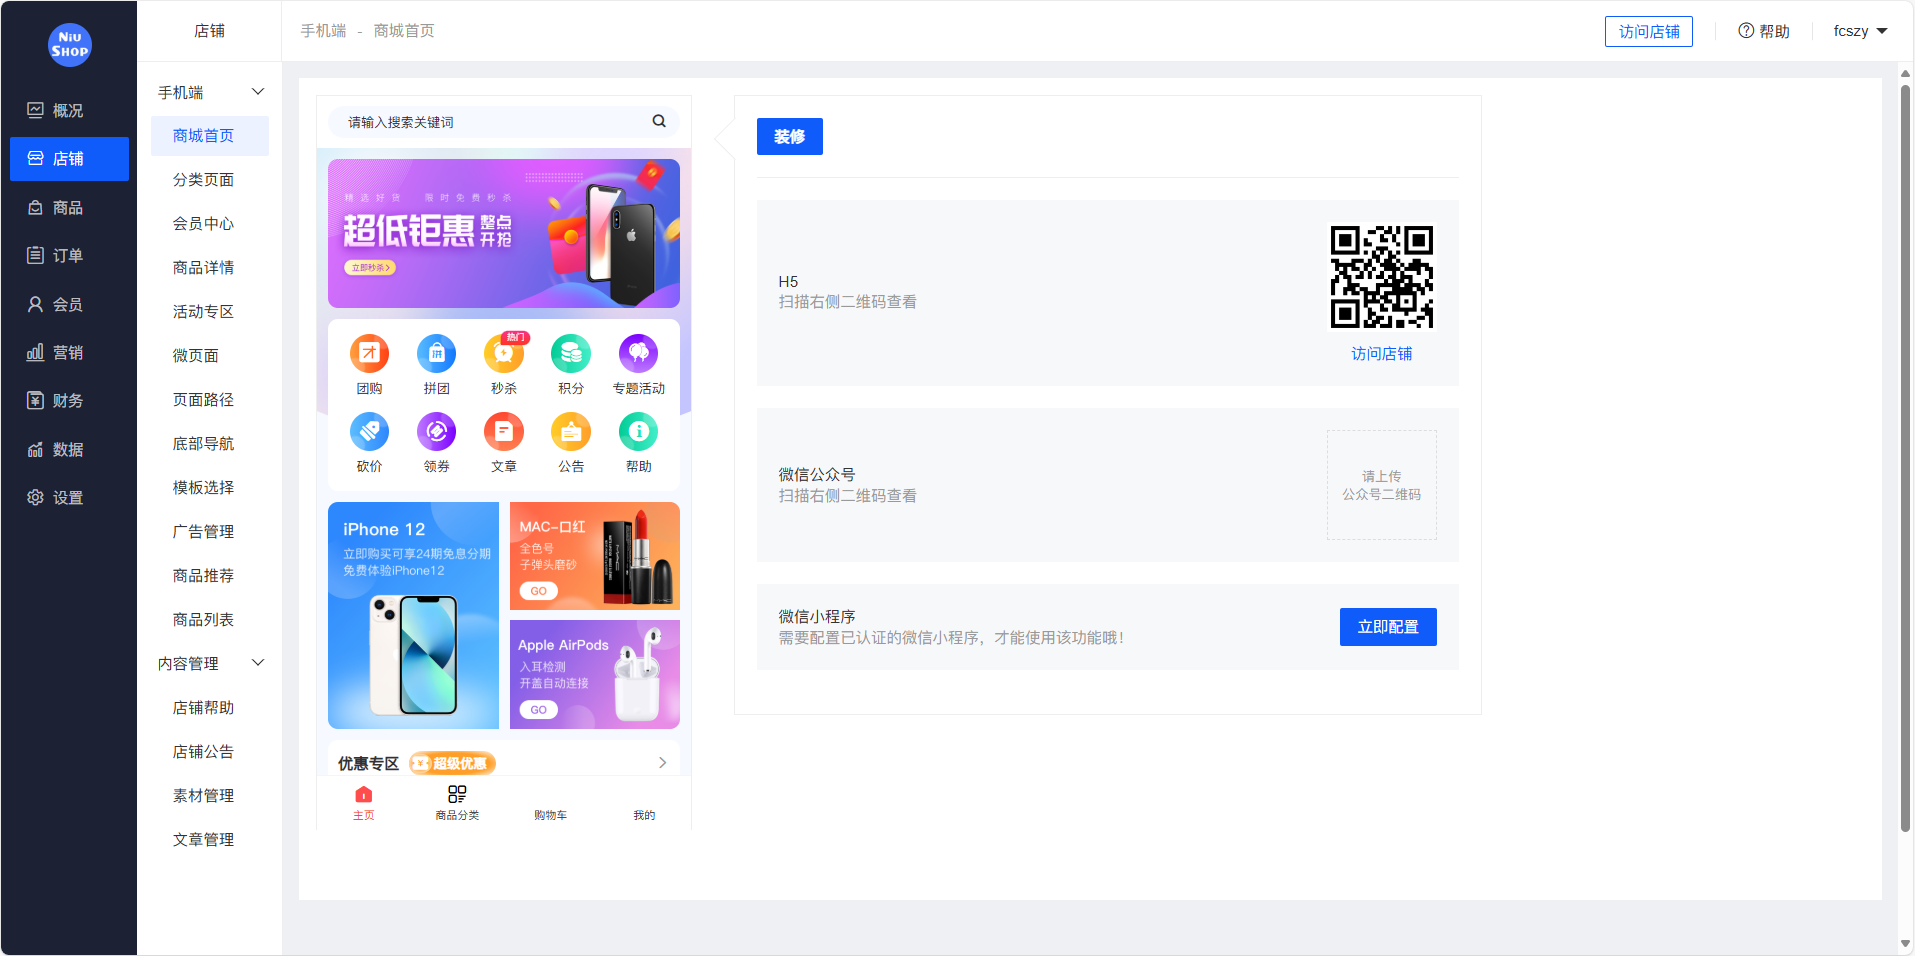This screenshot has height=956, width=1915.
Task: Tap the 专题活动 icon
Action: click(x=638, y=353)
